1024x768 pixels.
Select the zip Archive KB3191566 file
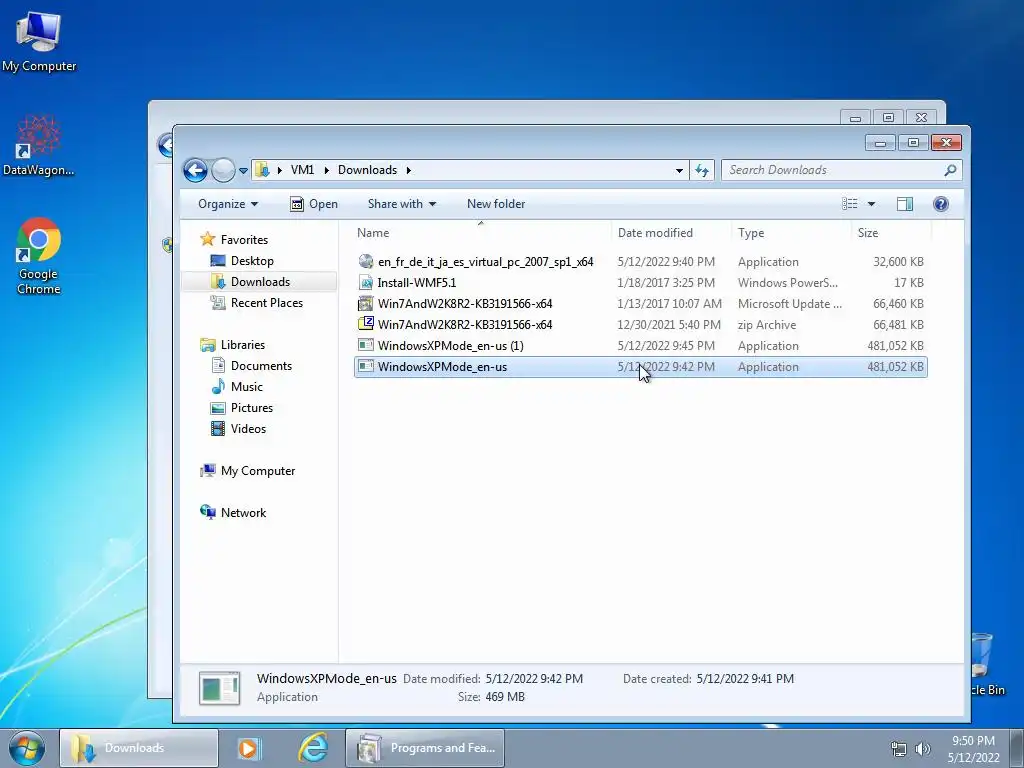[641, 325]
